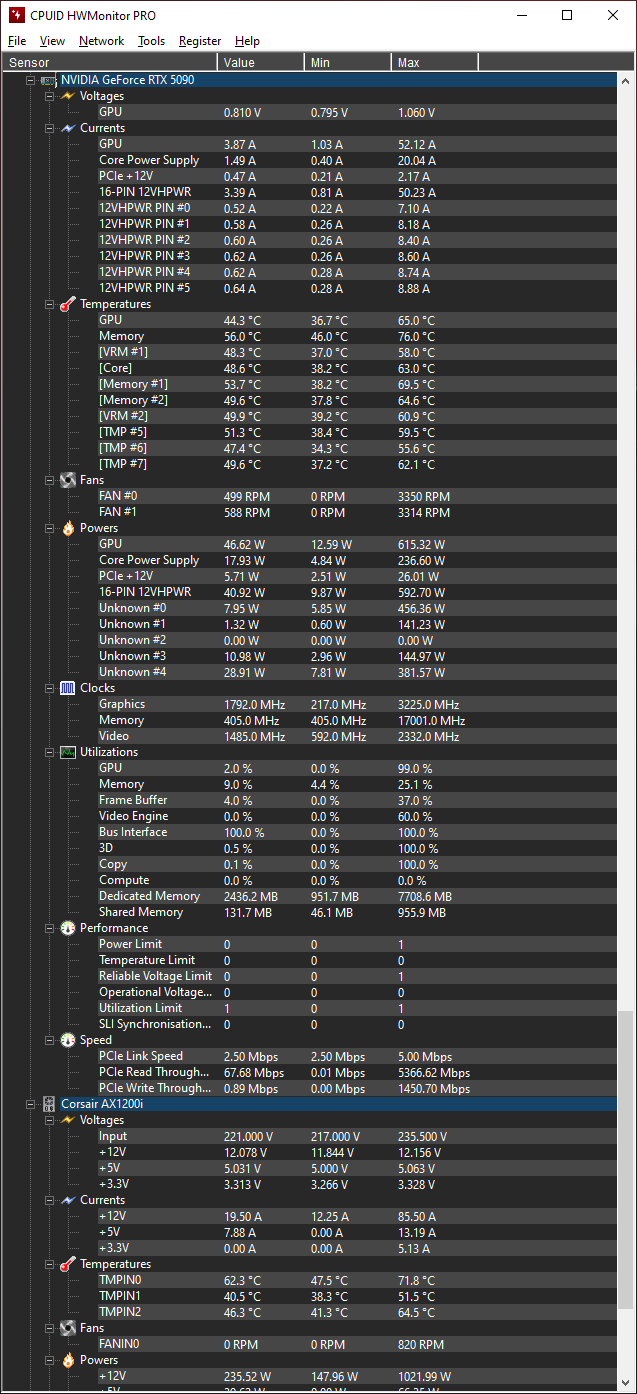Image resolution: width=637 pixels, height=1394 pixels.
Task: Collapse the Corsair AX1200i node
Action: tap(30, 1104)
